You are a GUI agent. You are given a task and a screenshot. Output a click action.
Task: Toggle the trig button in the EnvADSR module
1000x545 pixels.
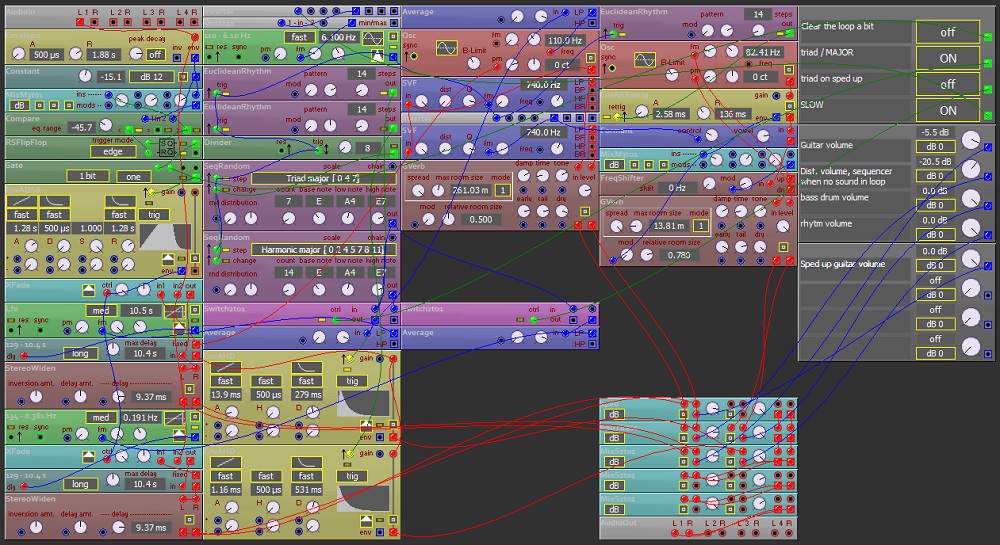pos(154,215)
